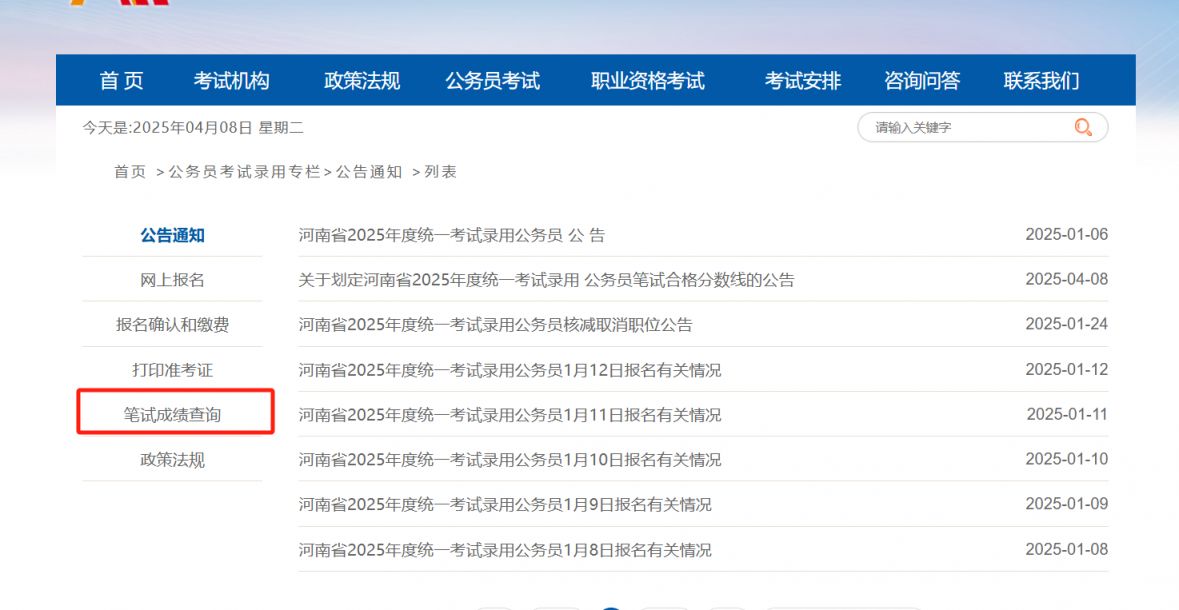Select 公告通知 in the left sidebar
The height and width of the screenshot is (610, 1179).
[x=172, y=236]
